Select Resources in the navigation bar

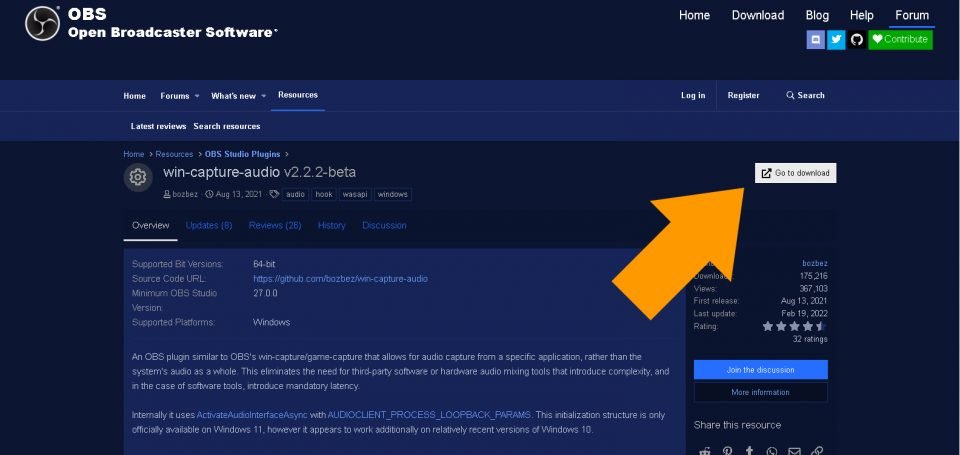[298, 95]
